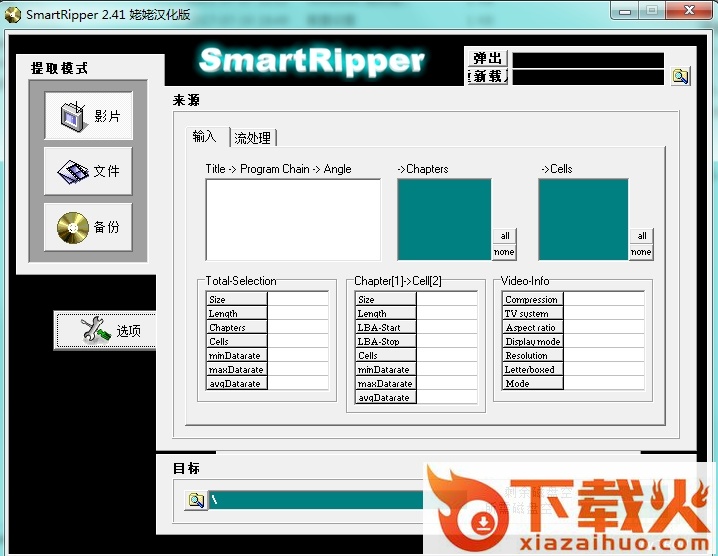Click the Length label in Chapter[1]->Cell[2]
The height and width of the screenshot is (556, 718).
coord(386,313)
